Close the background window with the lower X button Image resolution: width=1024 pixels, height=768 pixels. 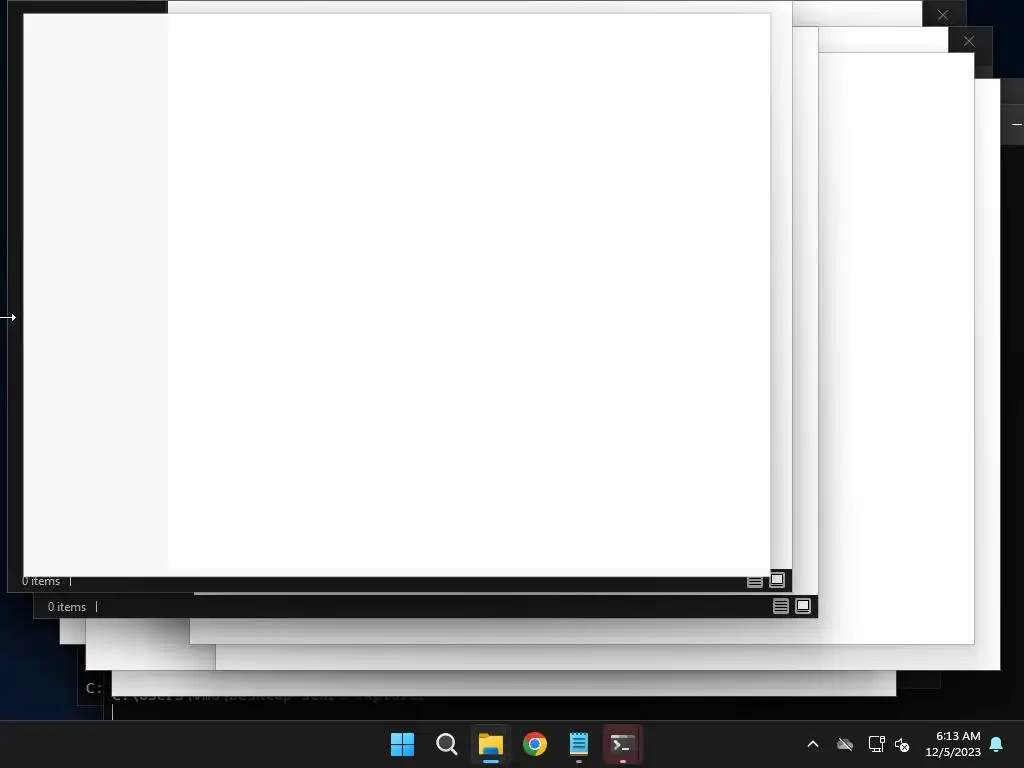point(969,41)
